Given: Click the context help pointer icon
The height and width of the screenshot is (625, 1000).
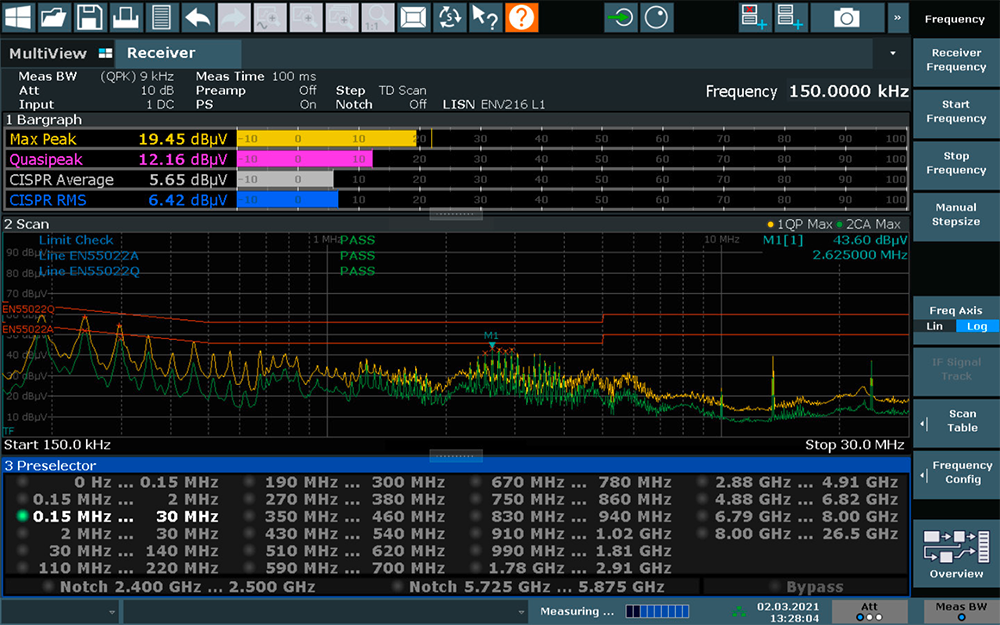Looking at the screenshot, I should pyautogui.click(x=485, y=17).
